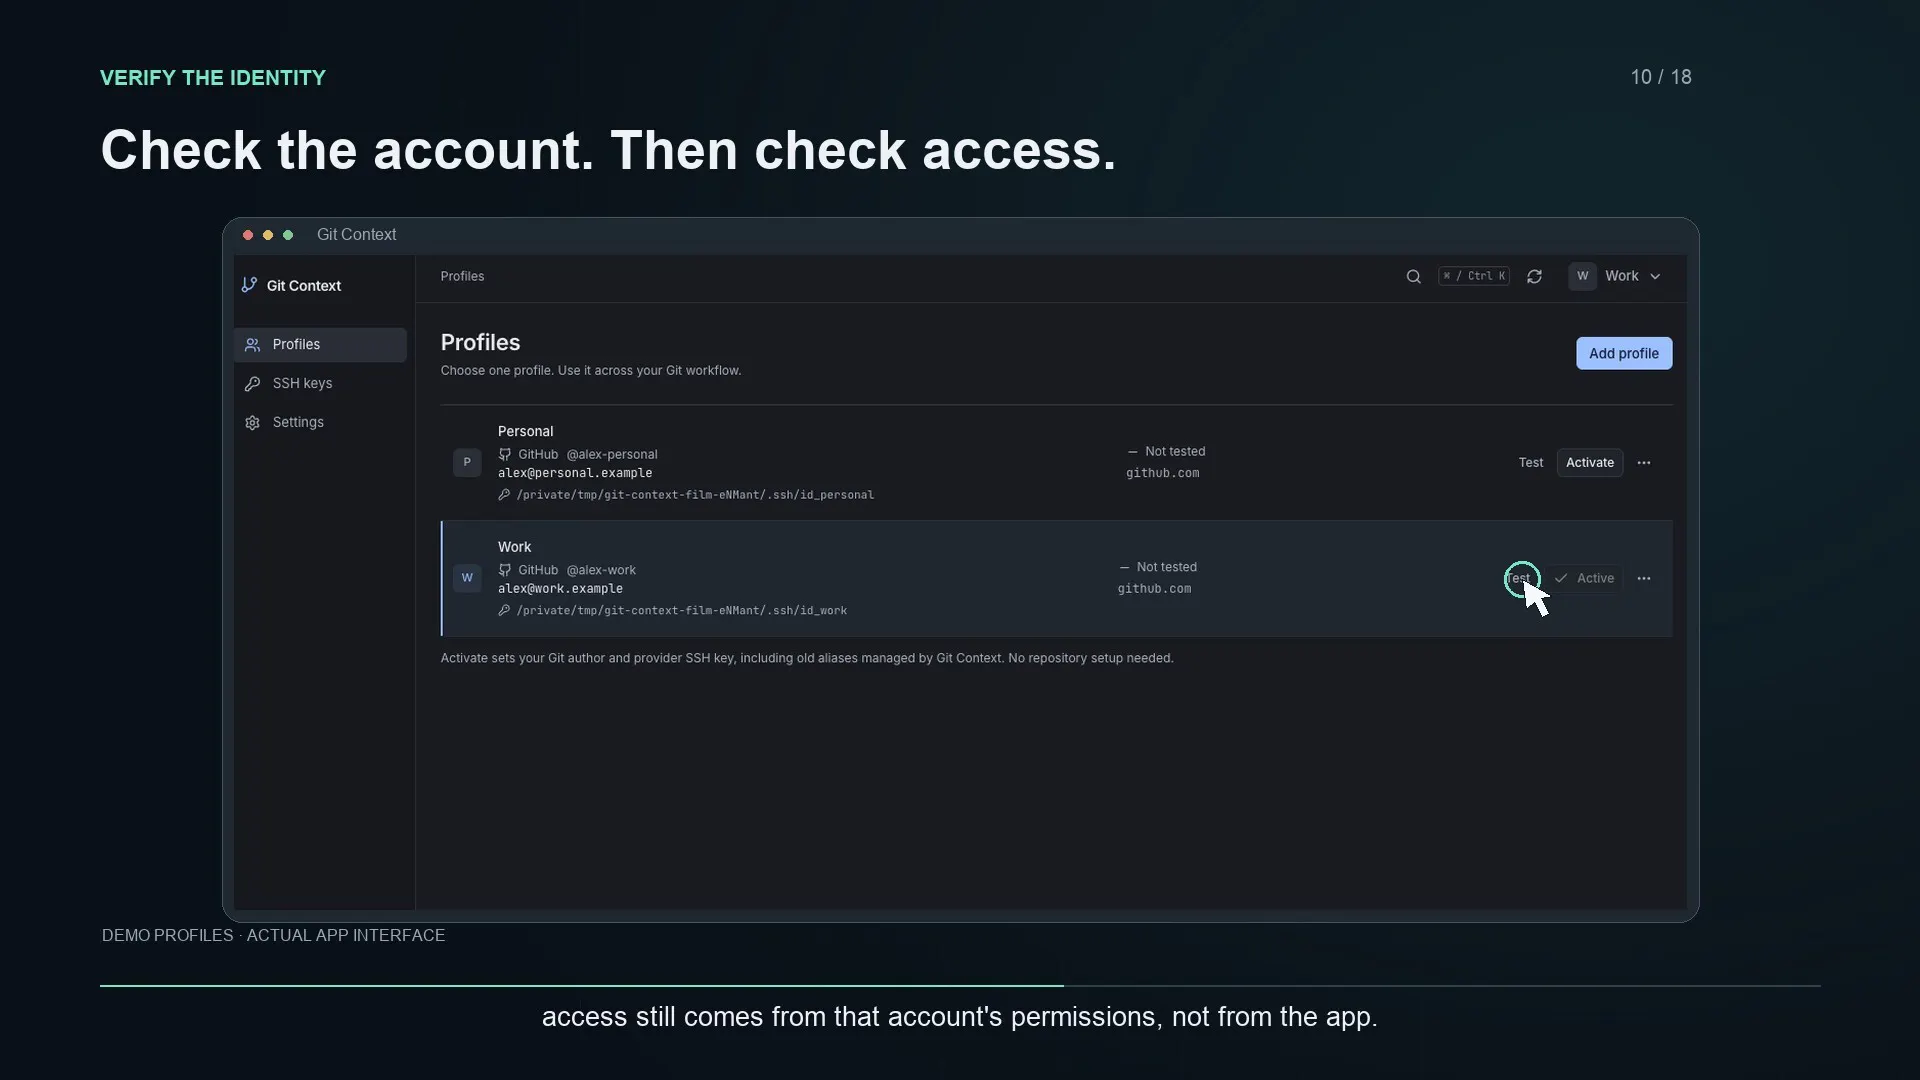Click the Work profile name in list

514,547
